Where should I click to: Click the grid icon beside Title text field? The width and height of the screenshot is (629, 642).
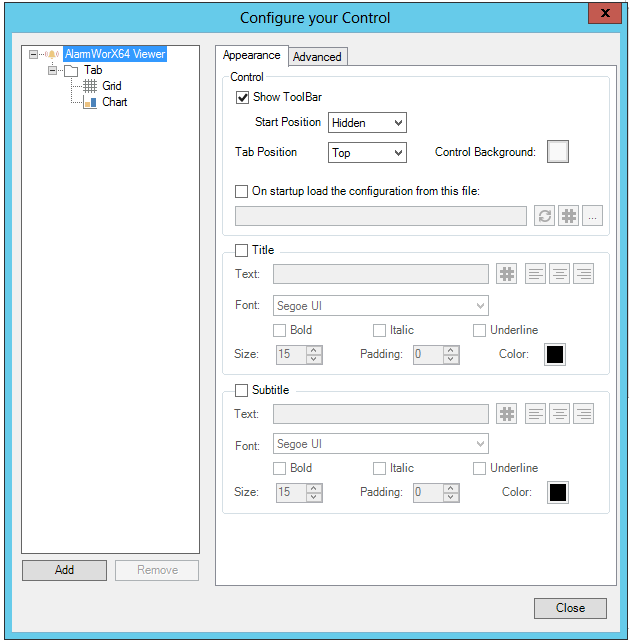[507, 274]
